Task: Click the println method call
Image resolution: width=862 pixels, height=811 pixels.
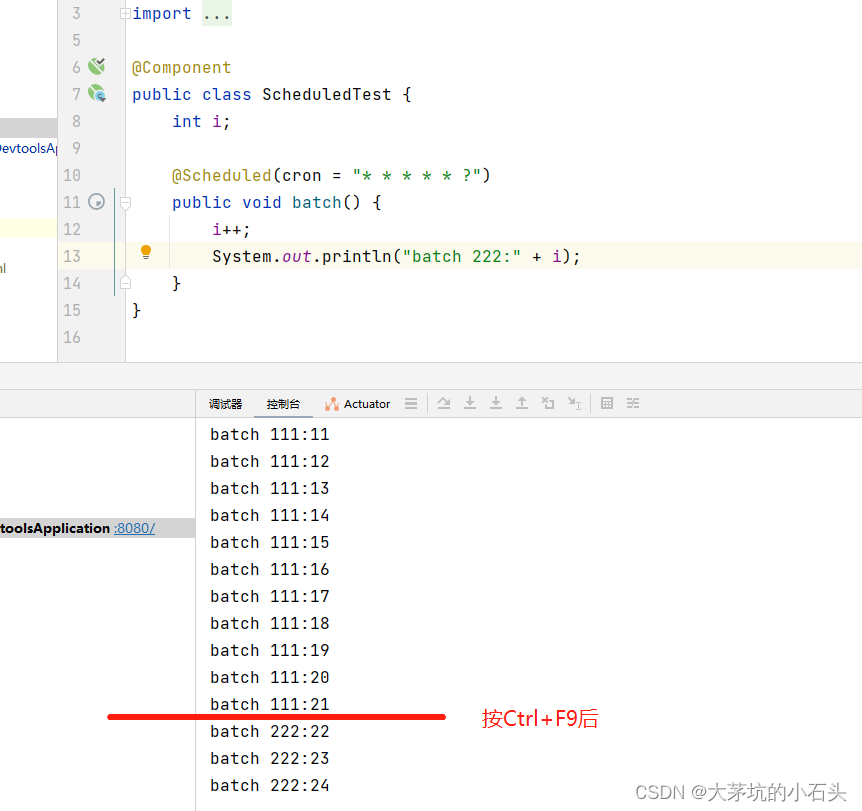Action: point(356,256)
